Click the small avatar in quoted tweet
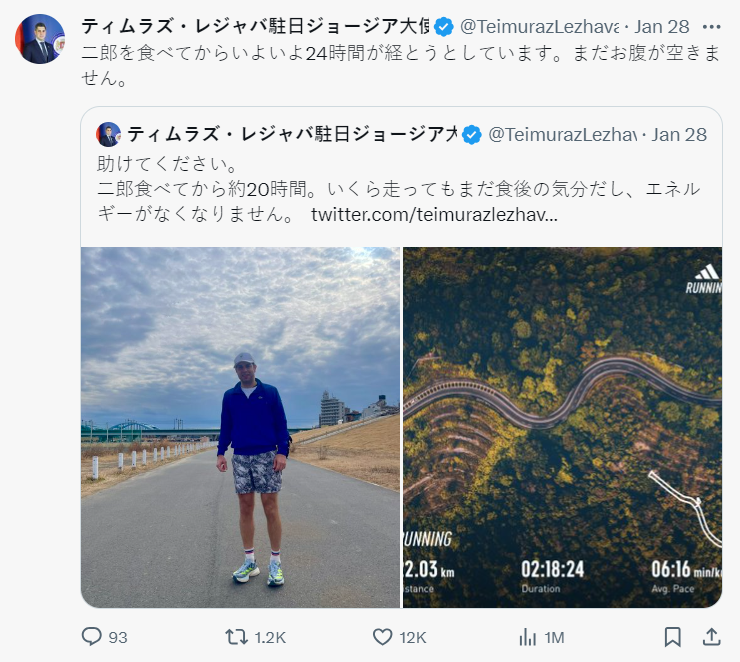Screen dimensions: 740x662 109,135
